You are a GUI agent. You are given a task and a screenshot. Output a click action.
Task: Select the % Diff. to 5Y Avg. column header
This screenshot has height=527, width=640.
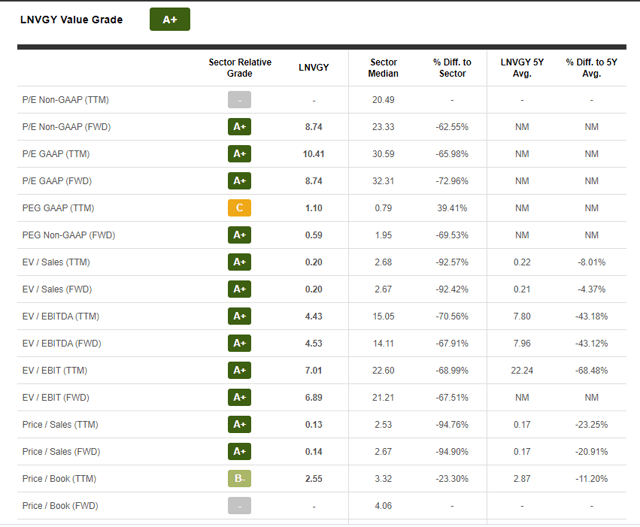click(x=591, y=67)
